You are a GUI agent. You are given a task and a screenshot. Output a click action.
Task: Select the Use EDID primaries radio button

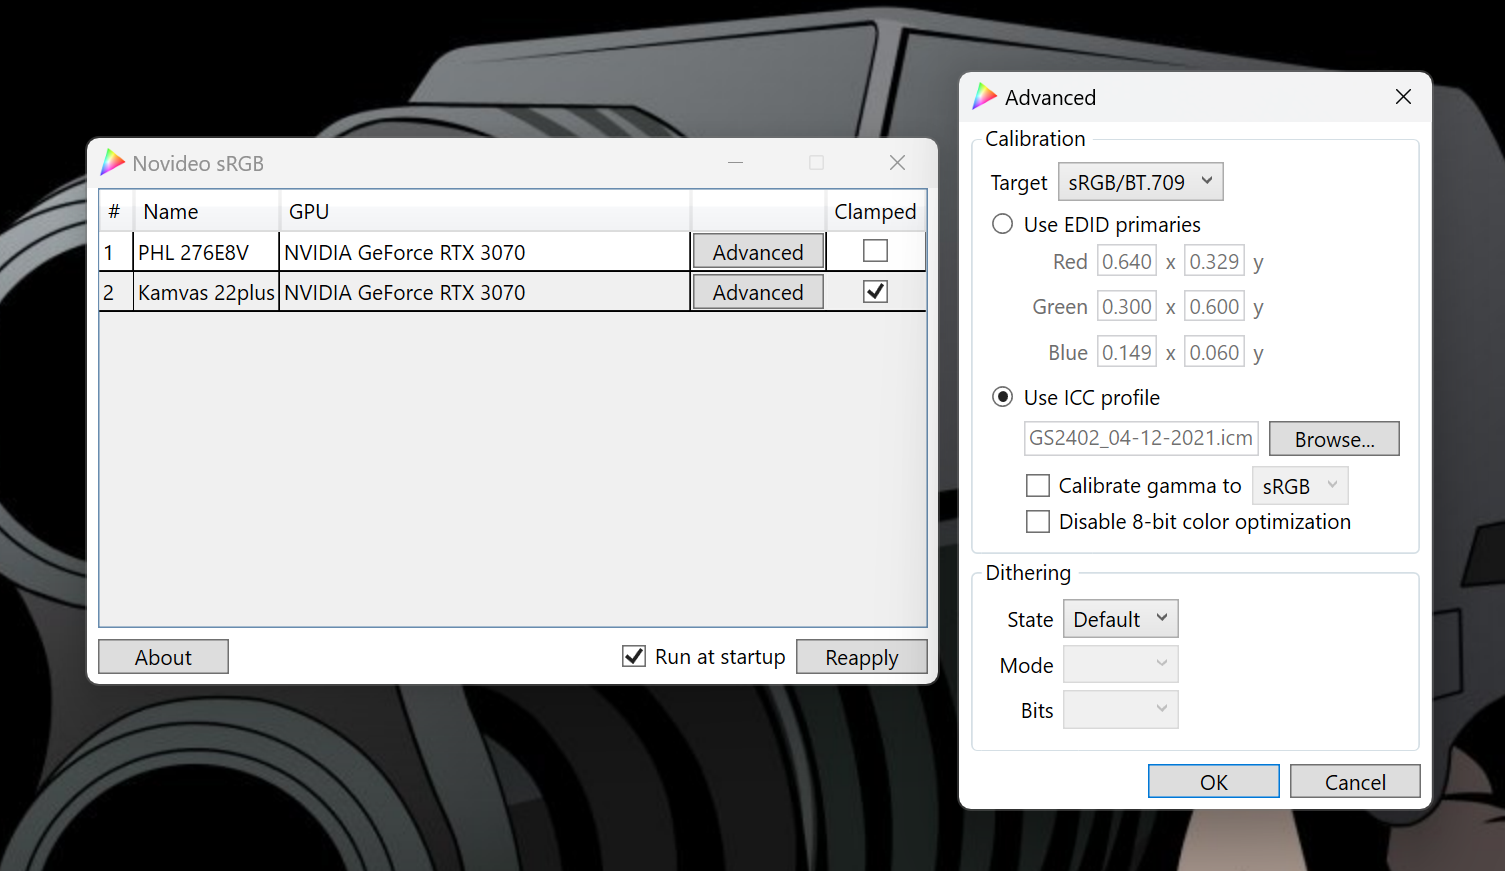pyautogui.click(x=1002, y=224)
